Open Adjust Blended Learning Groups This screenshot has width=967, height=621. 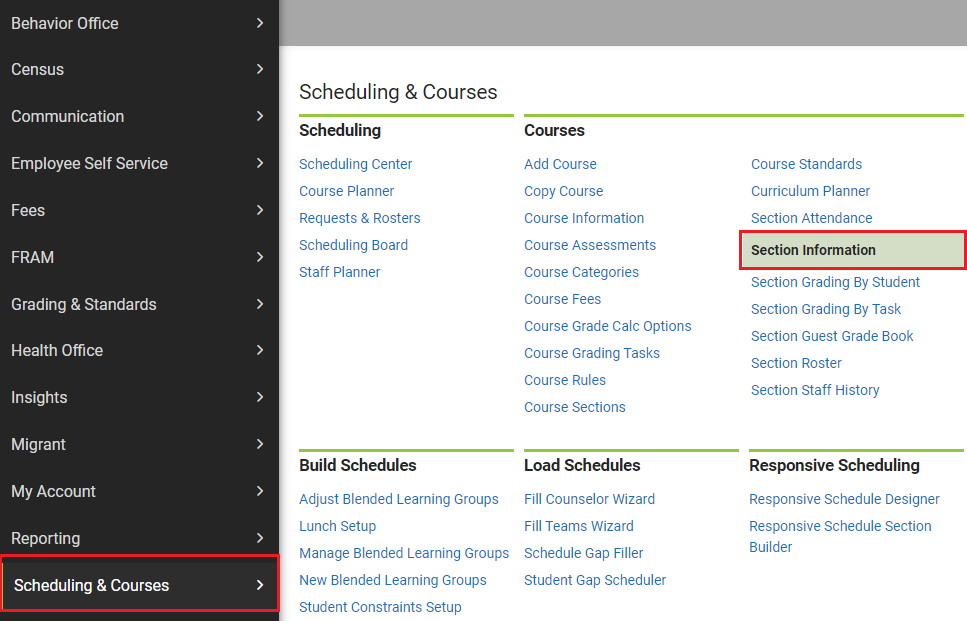(x=398, y=500)
